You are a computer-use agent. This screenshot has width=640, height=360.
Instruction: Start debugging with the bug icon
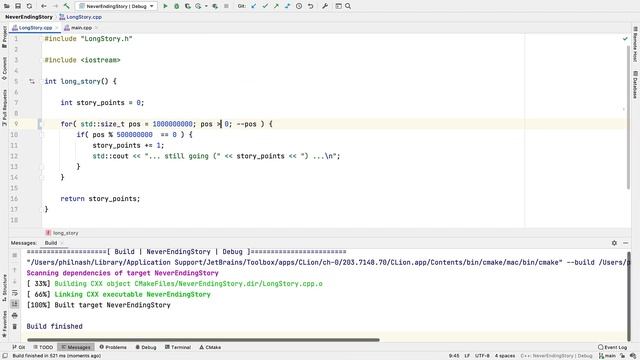point(177,6)
